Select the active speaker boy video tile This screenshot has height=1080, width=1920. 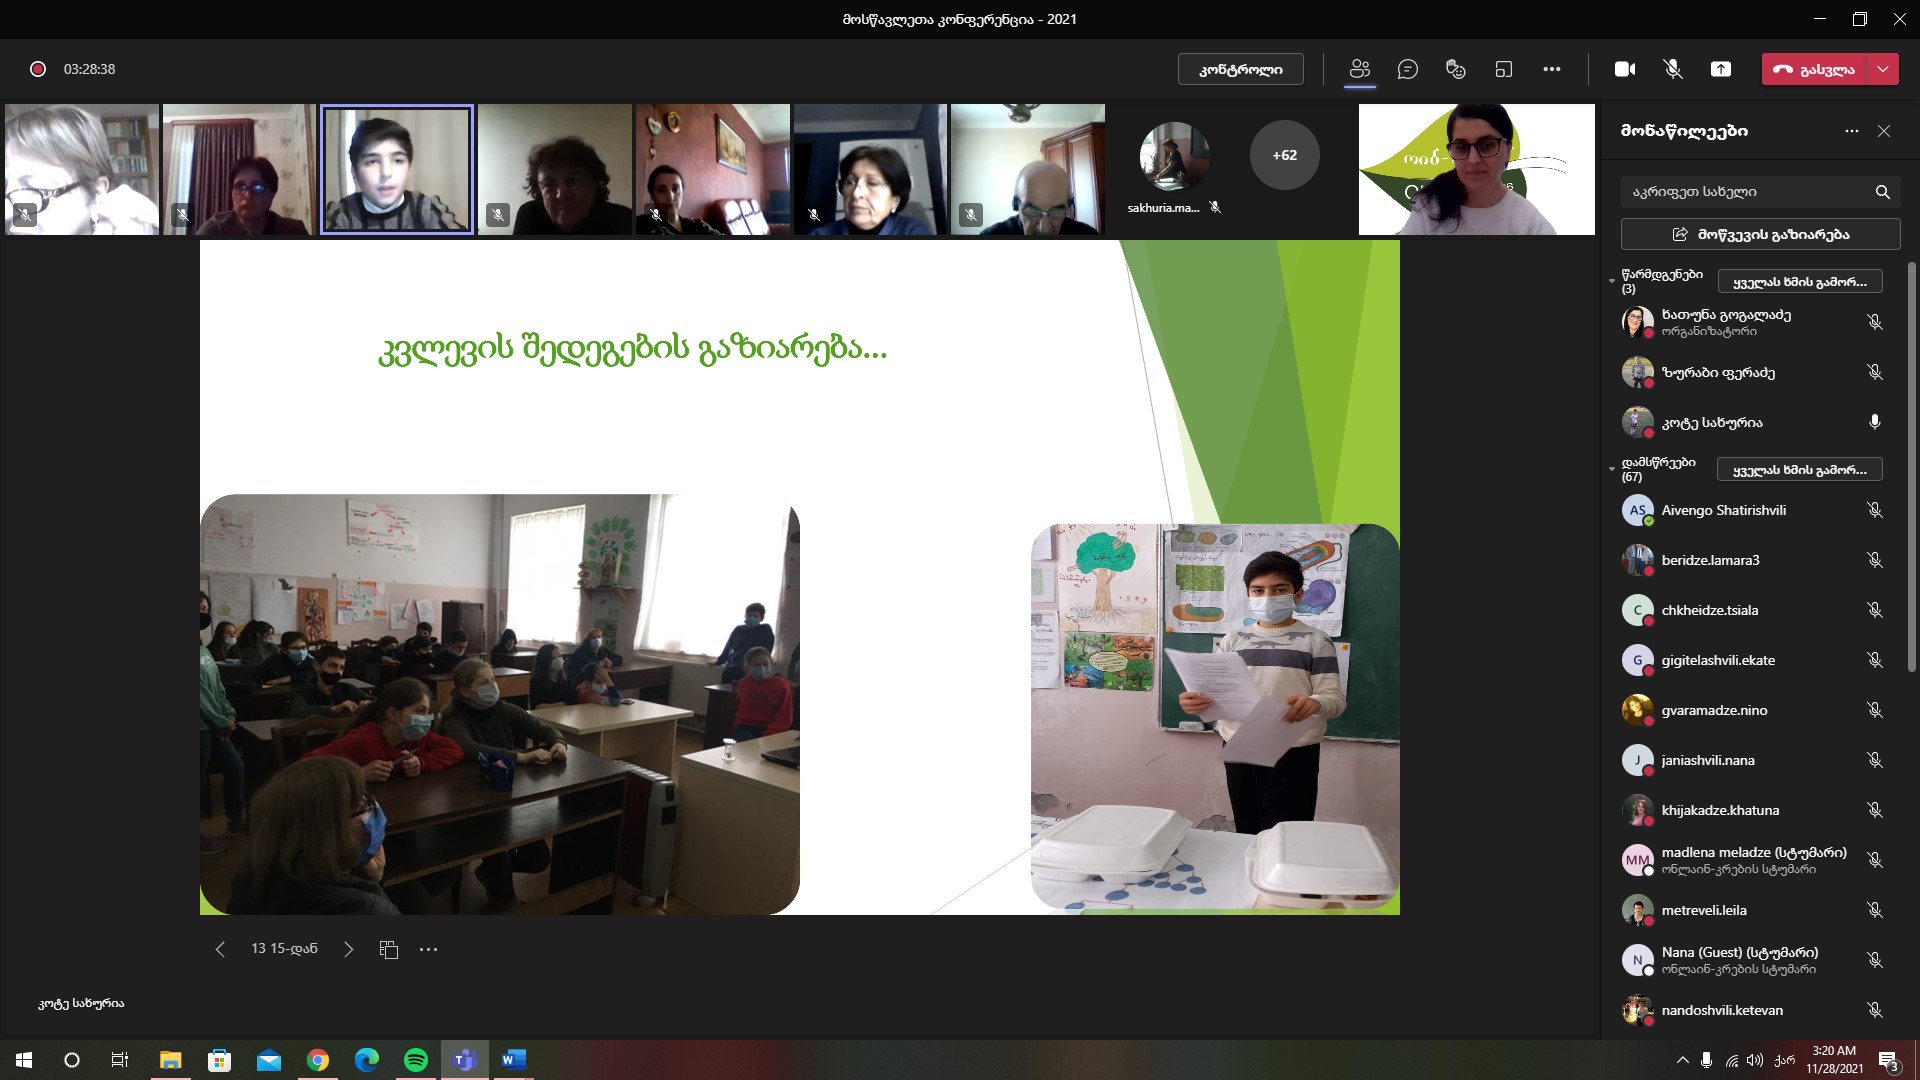[x=396, y=169]
